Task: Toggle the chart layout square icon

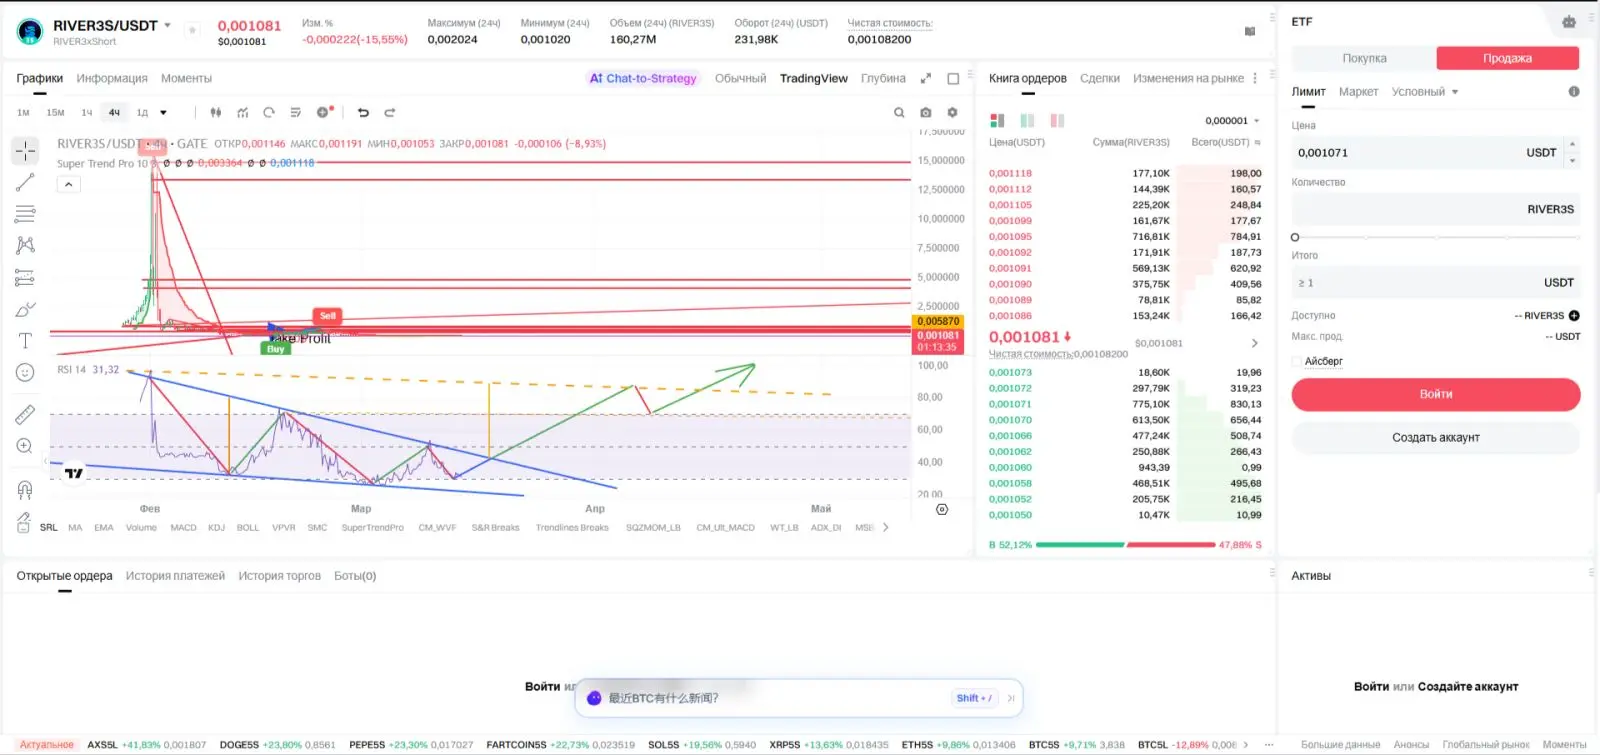Action: 953,78
